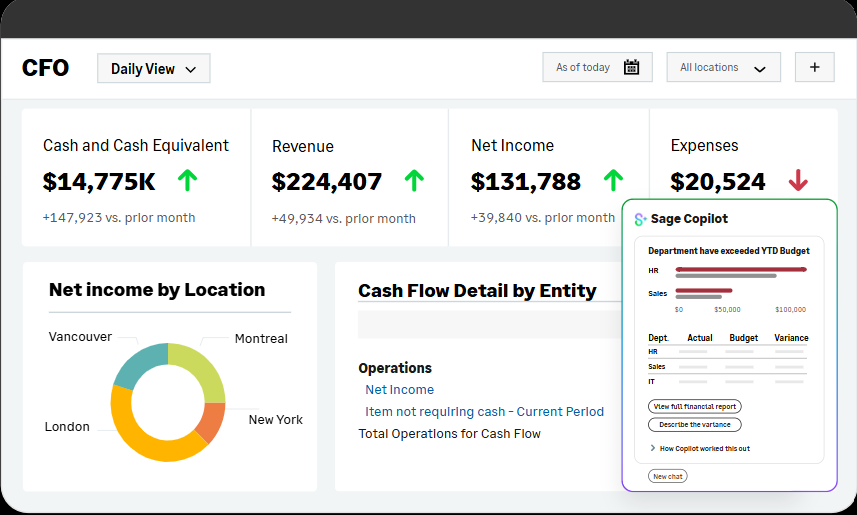Click the green up arrow next to Revenue
This screenshot has height=515, width=857.
pos(414,181)
